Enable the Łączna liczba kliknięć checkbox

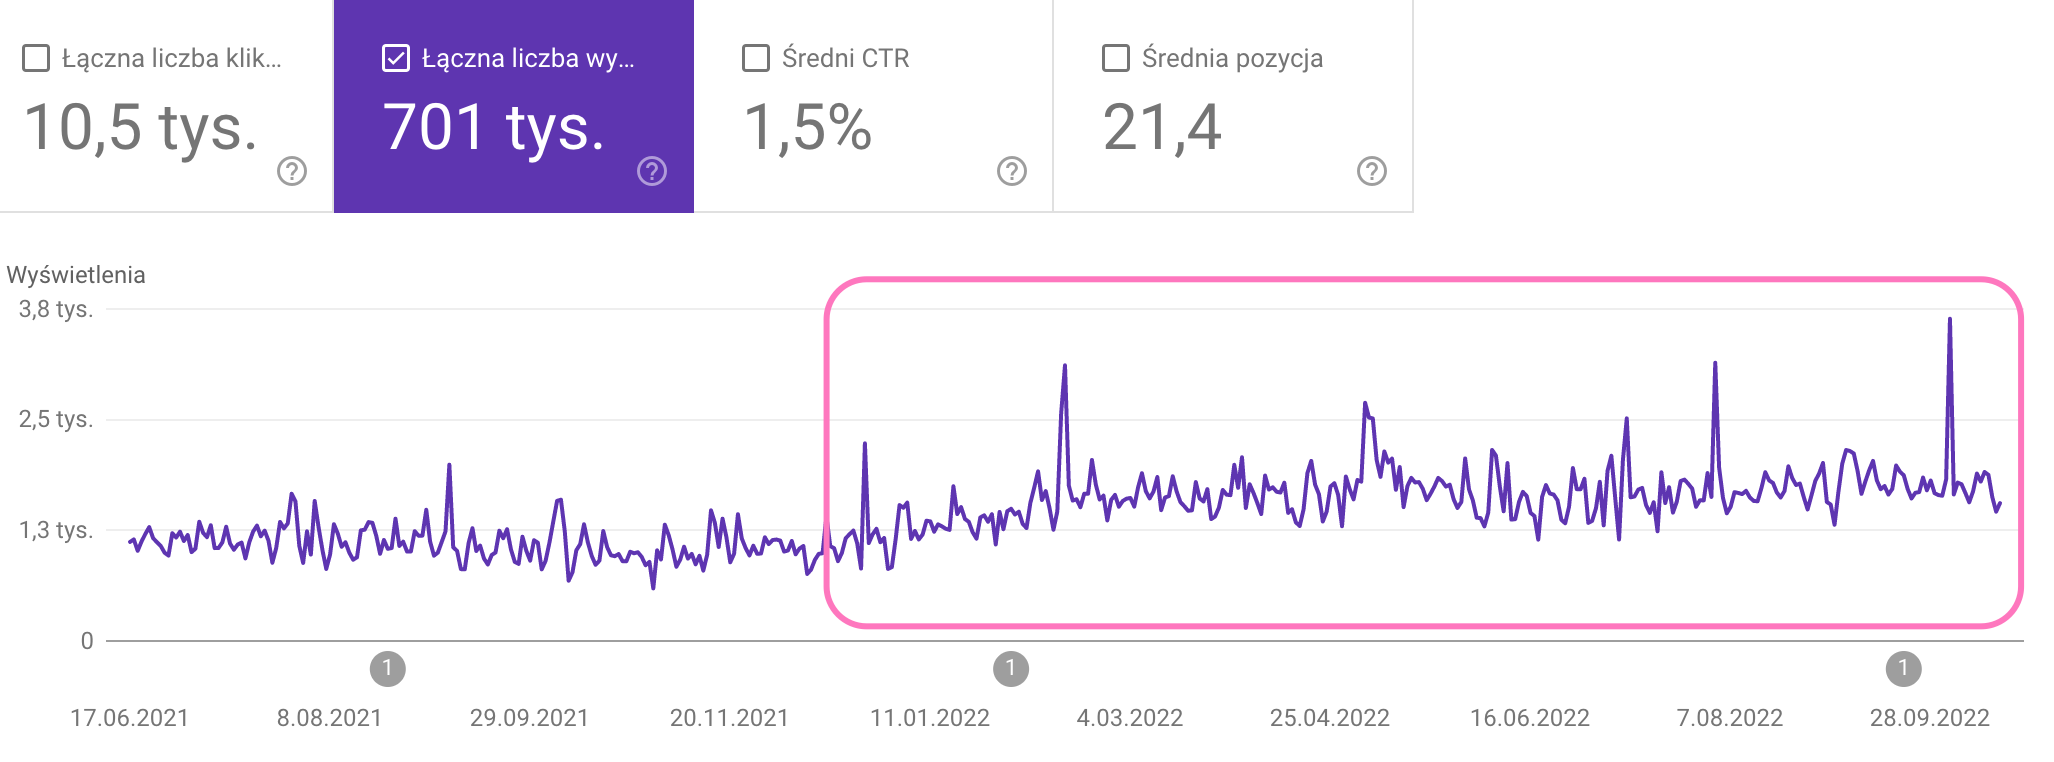37,58
